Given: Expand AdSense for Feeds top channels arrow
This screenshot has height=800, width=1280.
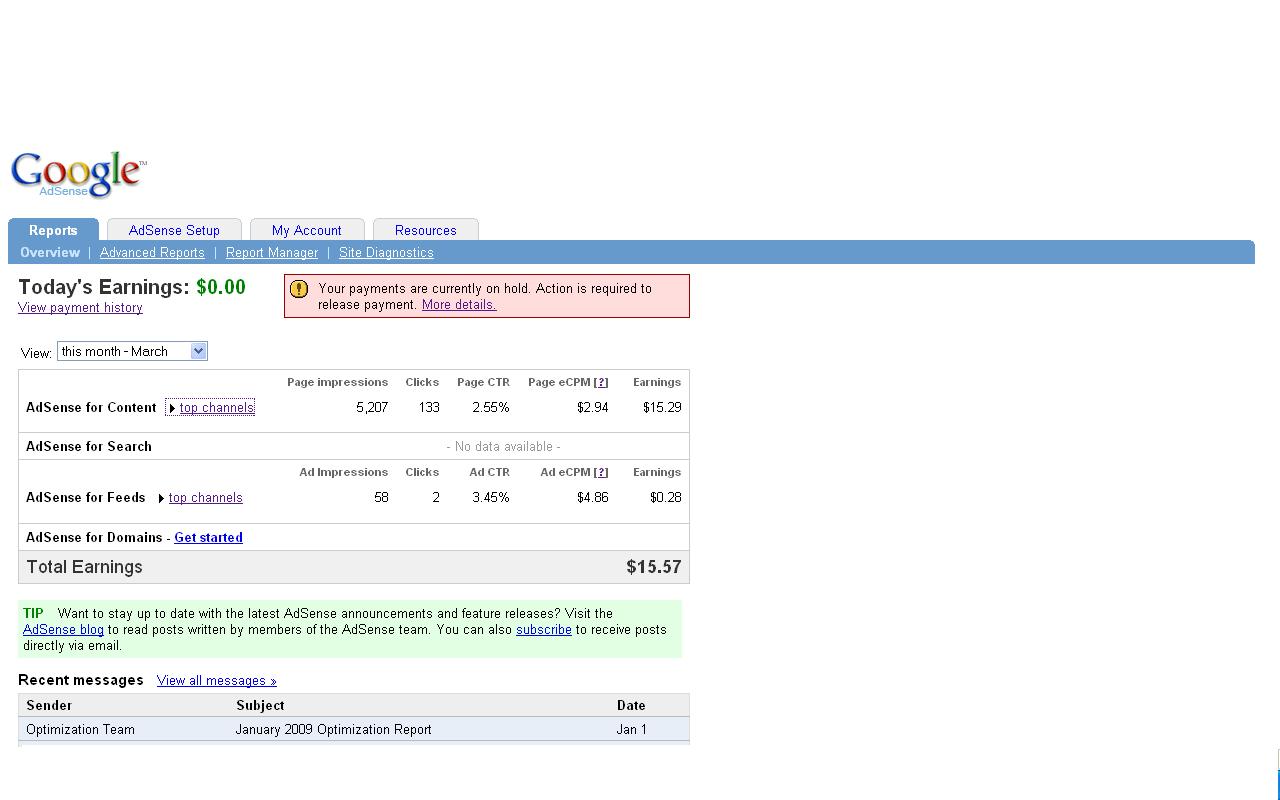Looking at the screenshot, I should [161, 498].
